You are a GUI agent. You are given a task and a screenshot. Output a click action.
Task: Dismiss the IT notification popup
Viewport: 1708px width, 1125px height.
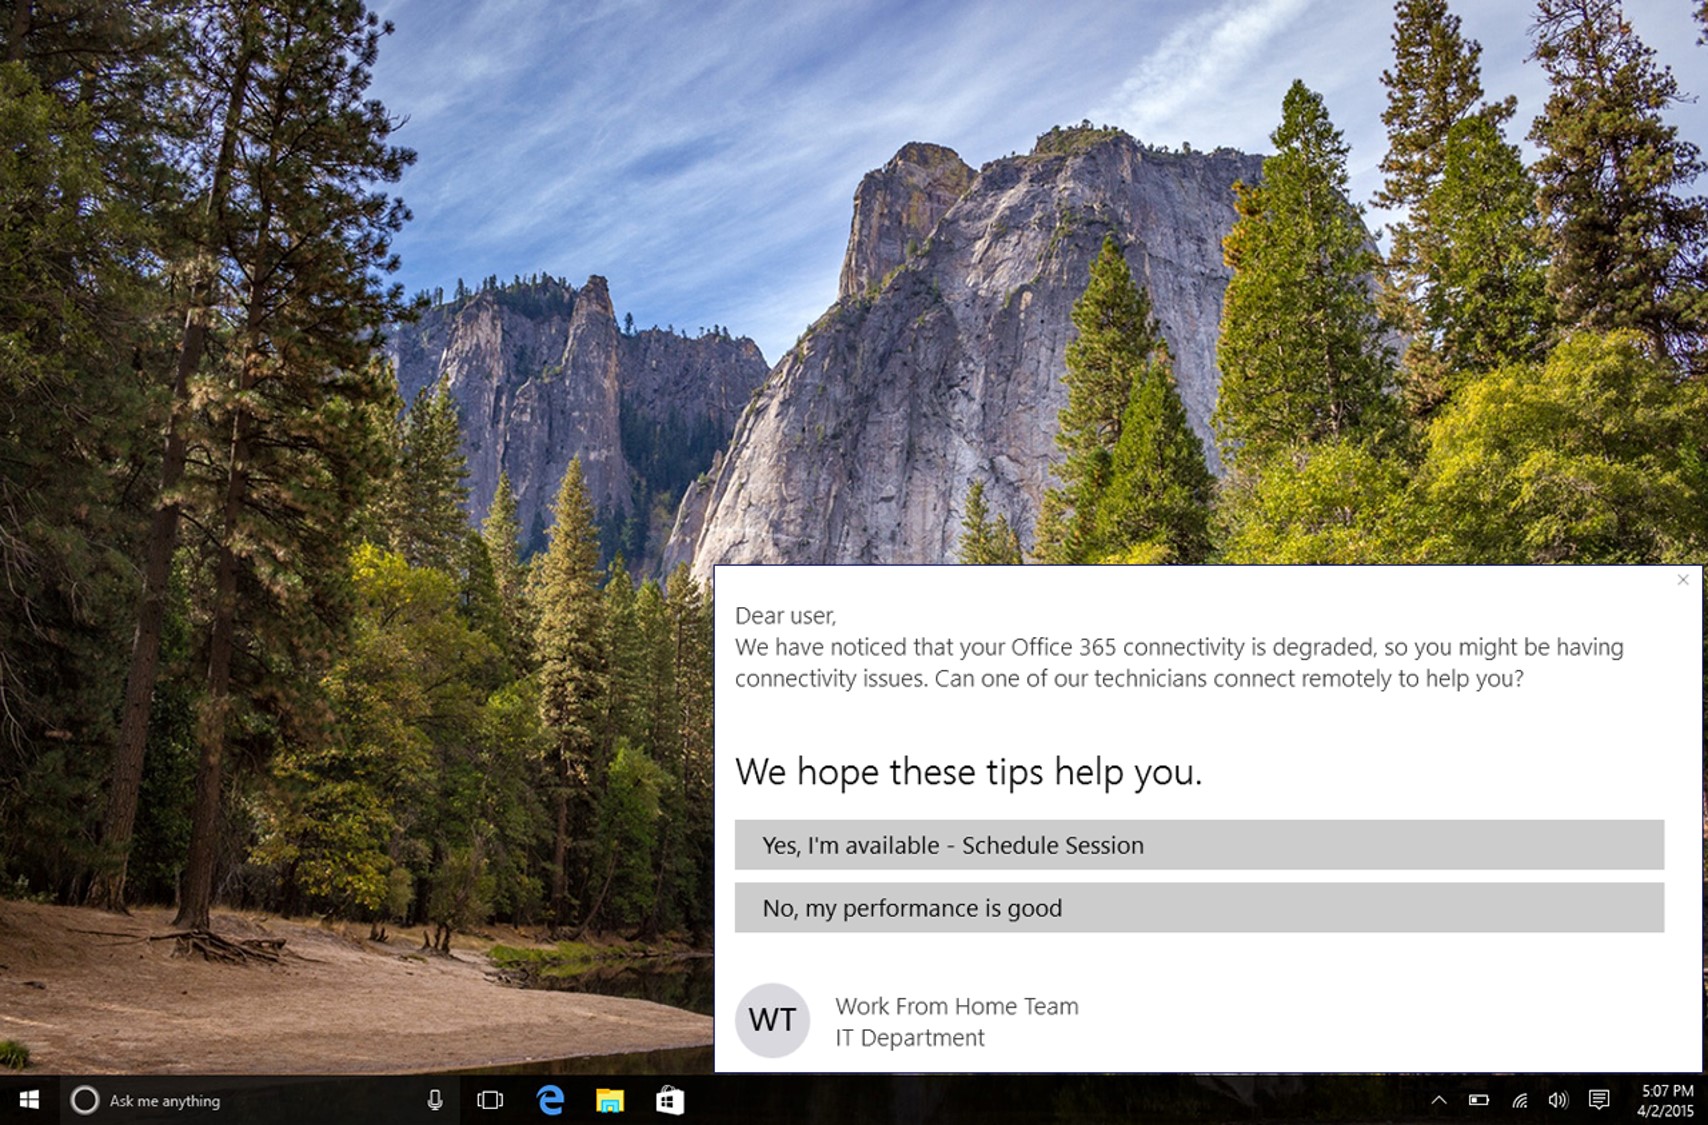(1683, 580)
